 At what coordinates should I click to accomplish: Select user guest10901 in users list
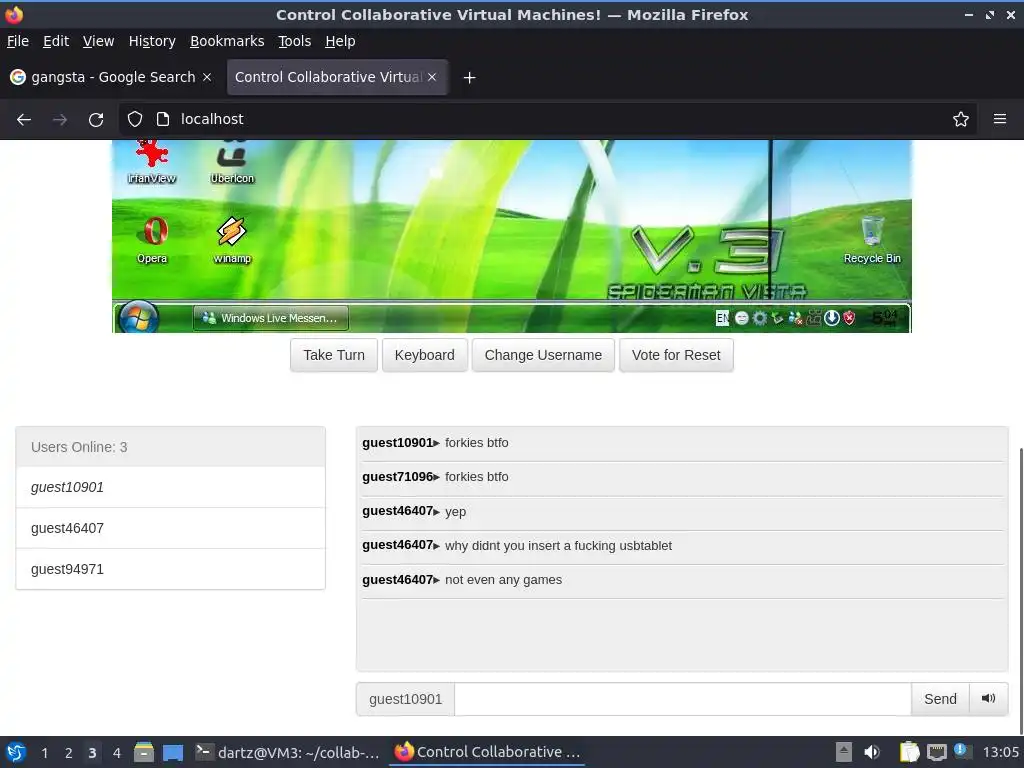(170, 487)
